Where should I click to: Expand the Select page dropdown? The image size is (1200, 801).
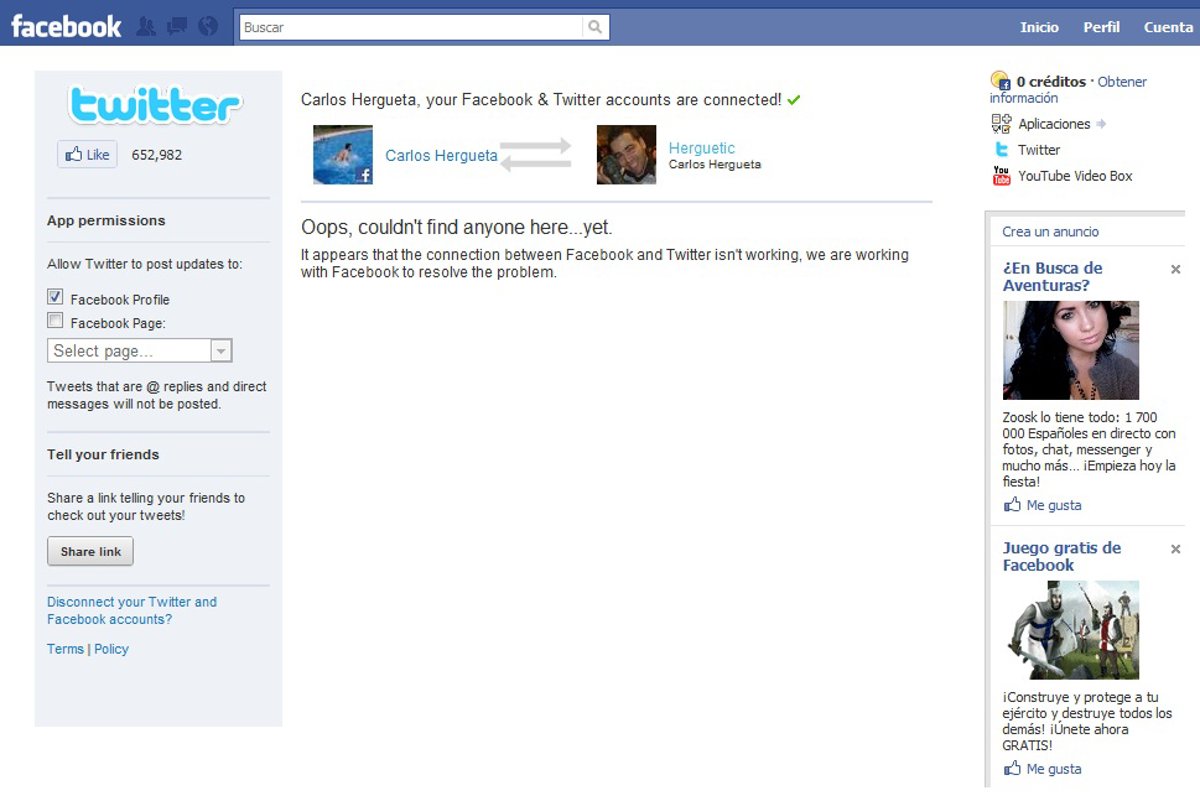[x=221, y=351]
